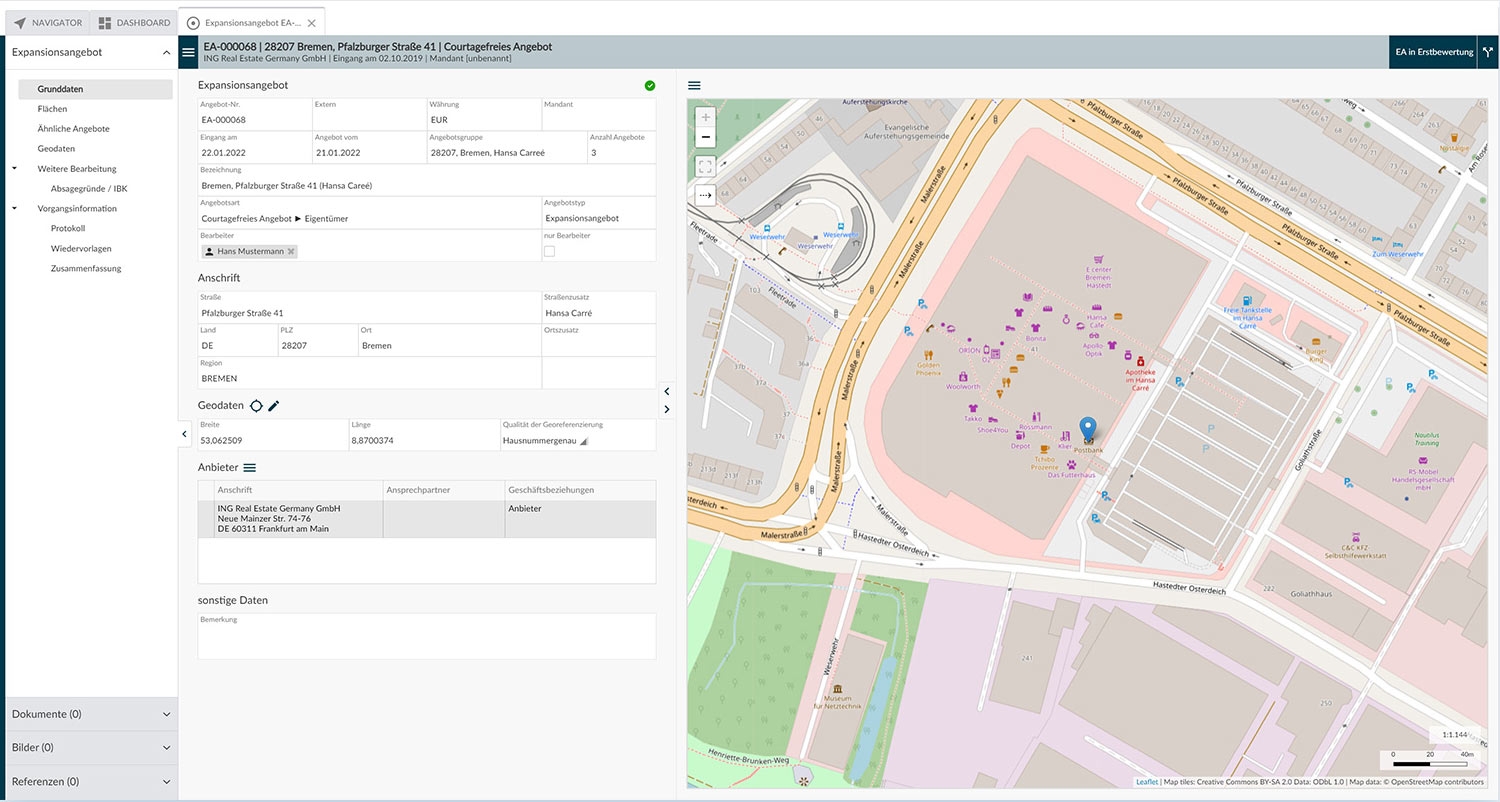Image resolution: width=1500 pixels, height=802 pixels.
Task: Switch to the Dashboard tab
Action: (134, 23)
